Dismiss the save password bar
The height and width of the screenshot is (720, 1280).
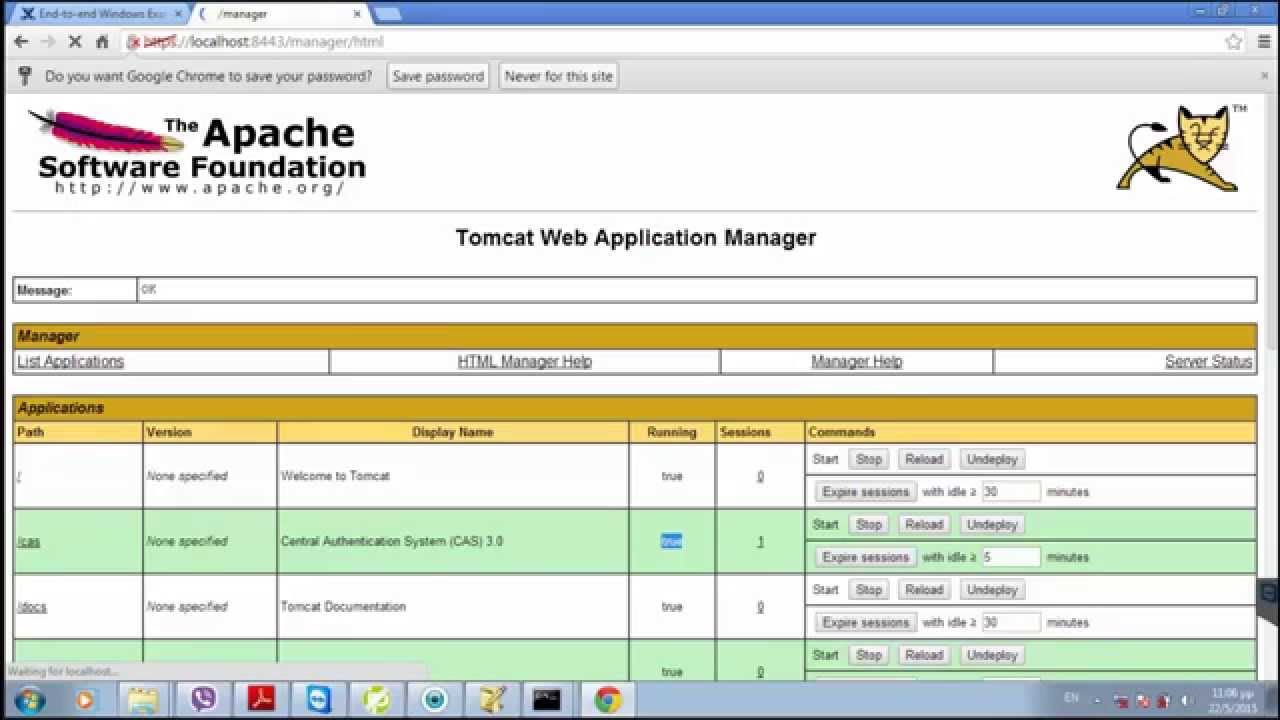point(1264,76)
